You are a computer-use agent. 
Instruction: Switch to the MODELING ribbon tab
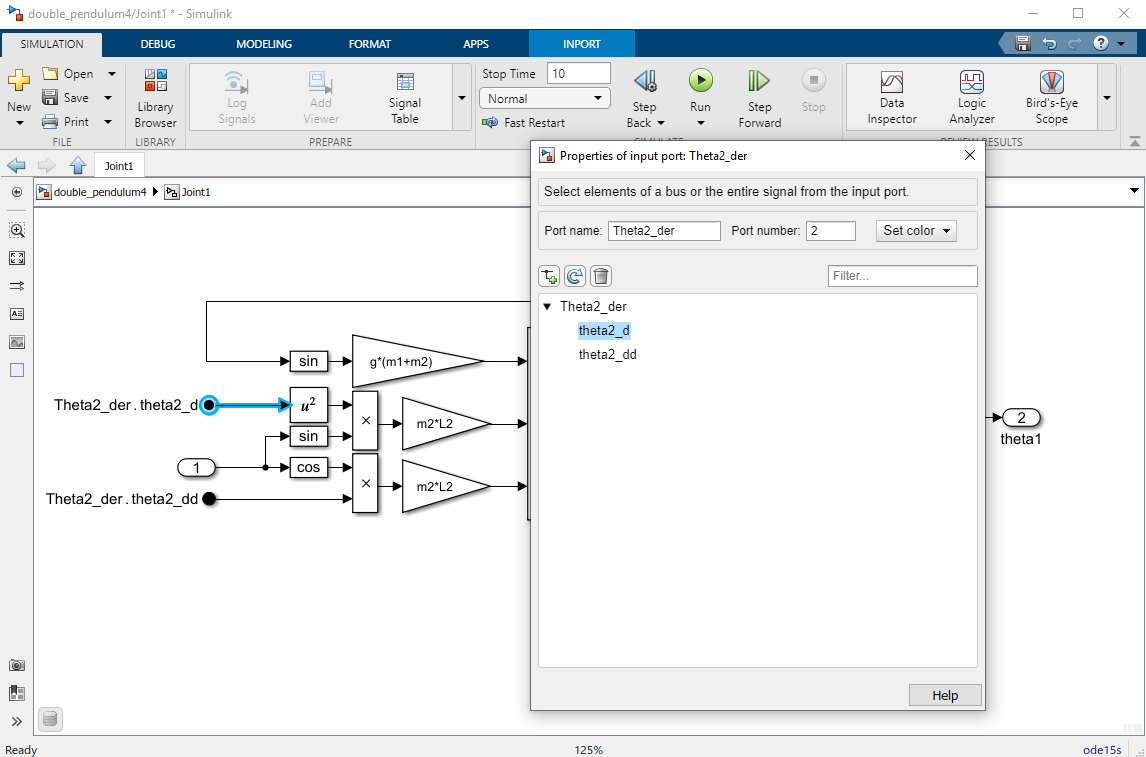(x=264, y=44)
